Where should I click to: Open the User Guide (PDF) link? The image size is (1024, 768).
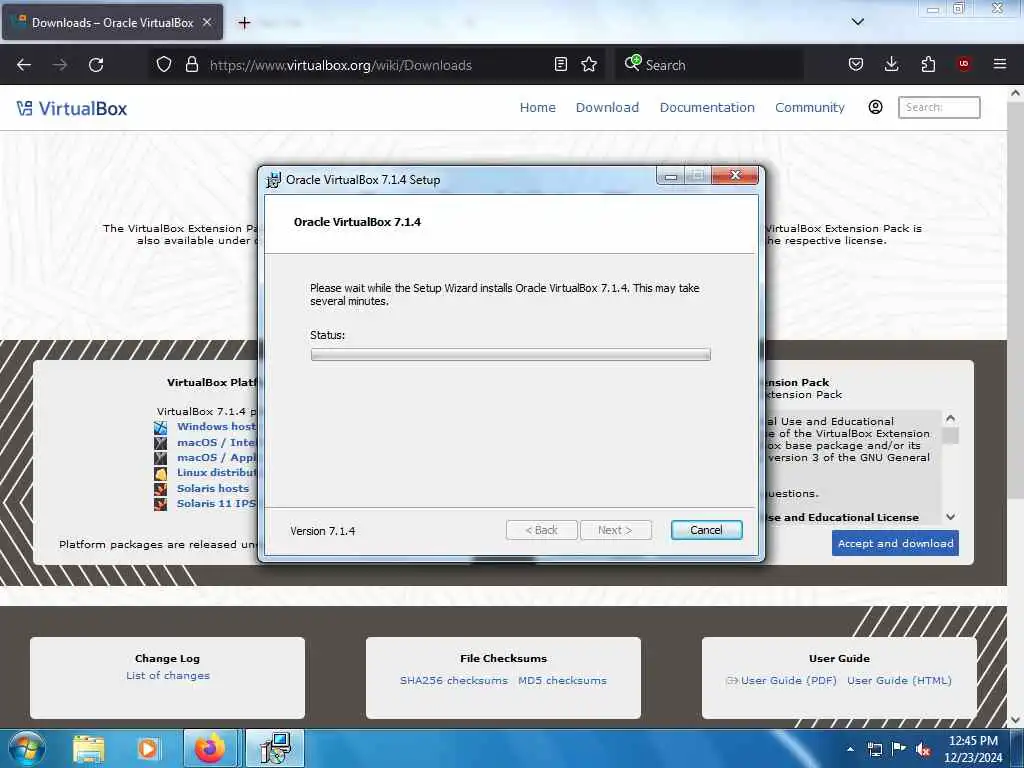[x=788, y=680]
